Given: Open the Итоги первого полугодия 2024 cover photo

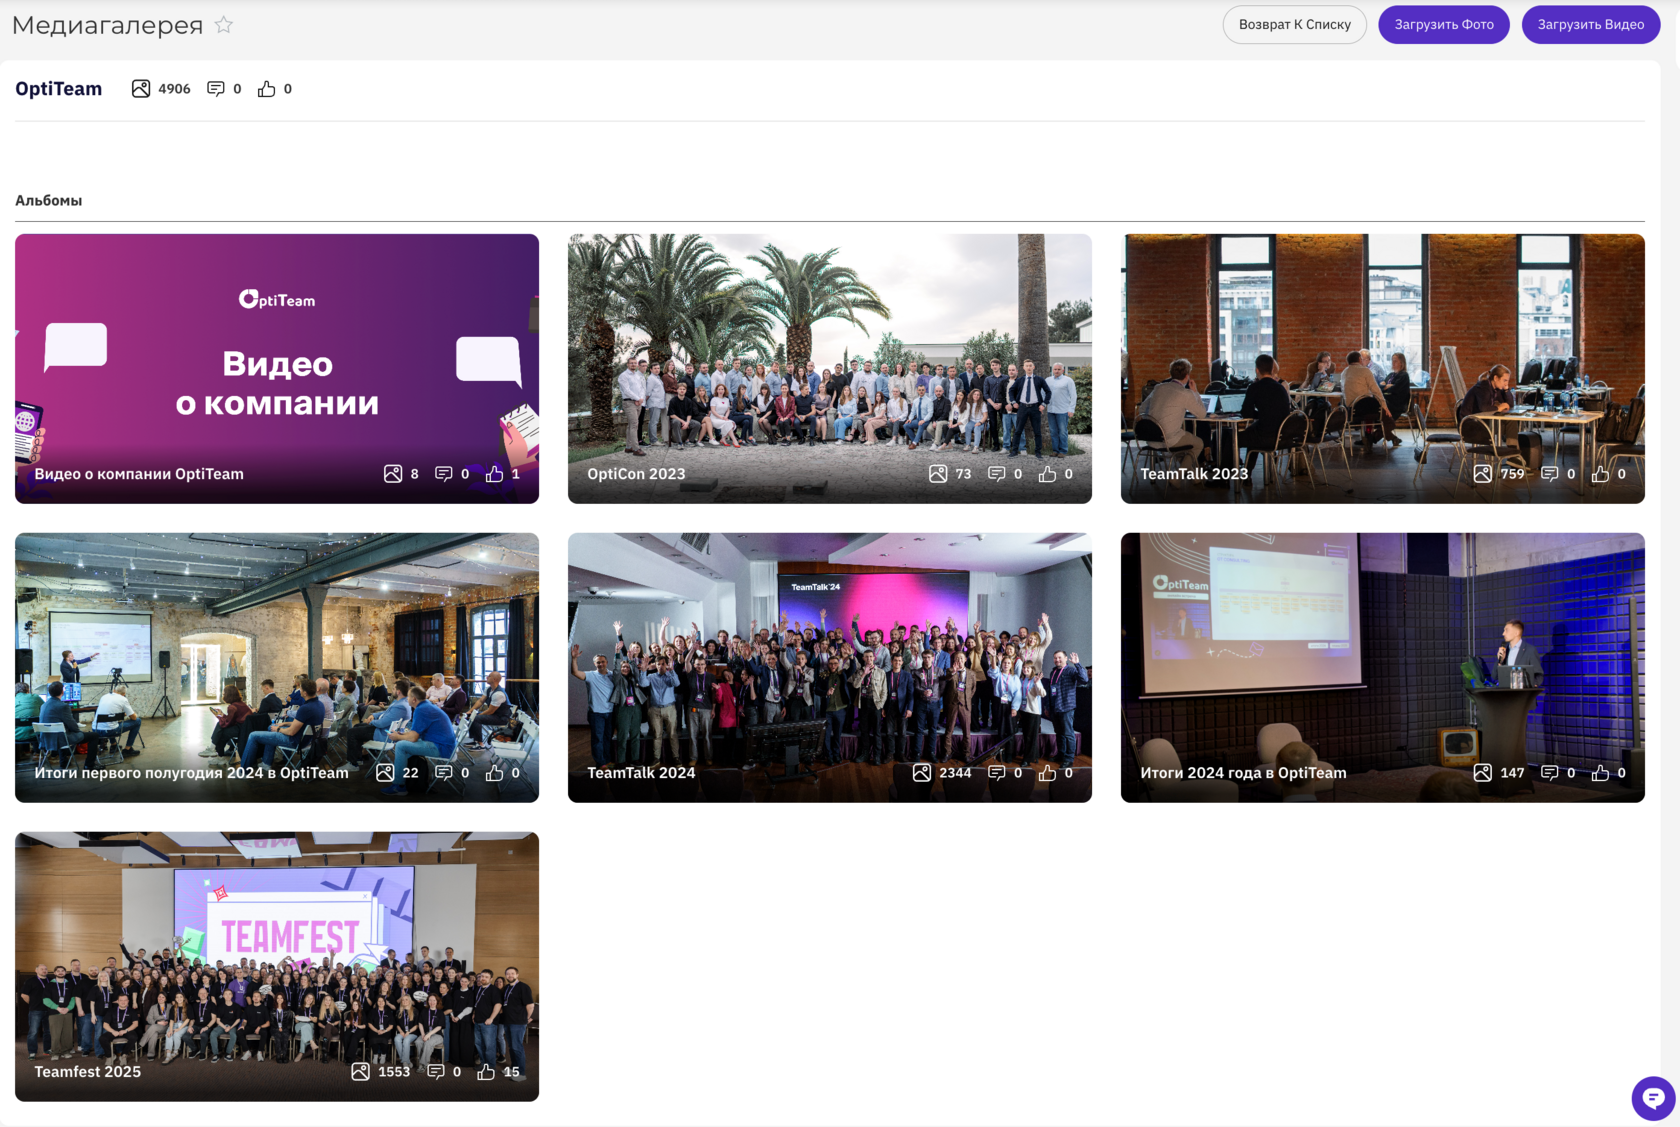Looking at the screenshot, I should (x=277, y=668).
